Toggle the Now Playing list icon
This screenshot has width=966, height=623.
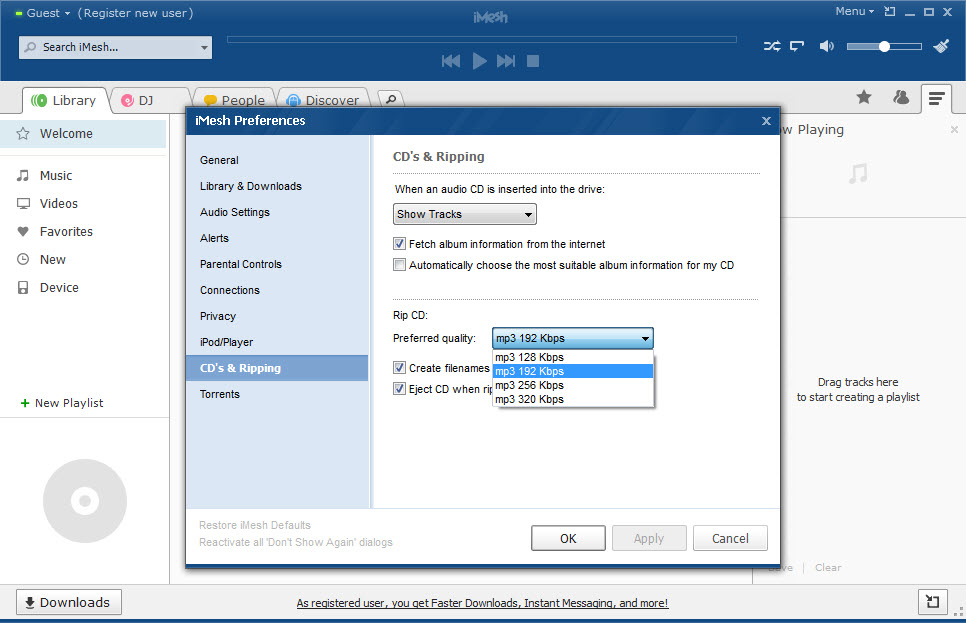coord(936,99)
